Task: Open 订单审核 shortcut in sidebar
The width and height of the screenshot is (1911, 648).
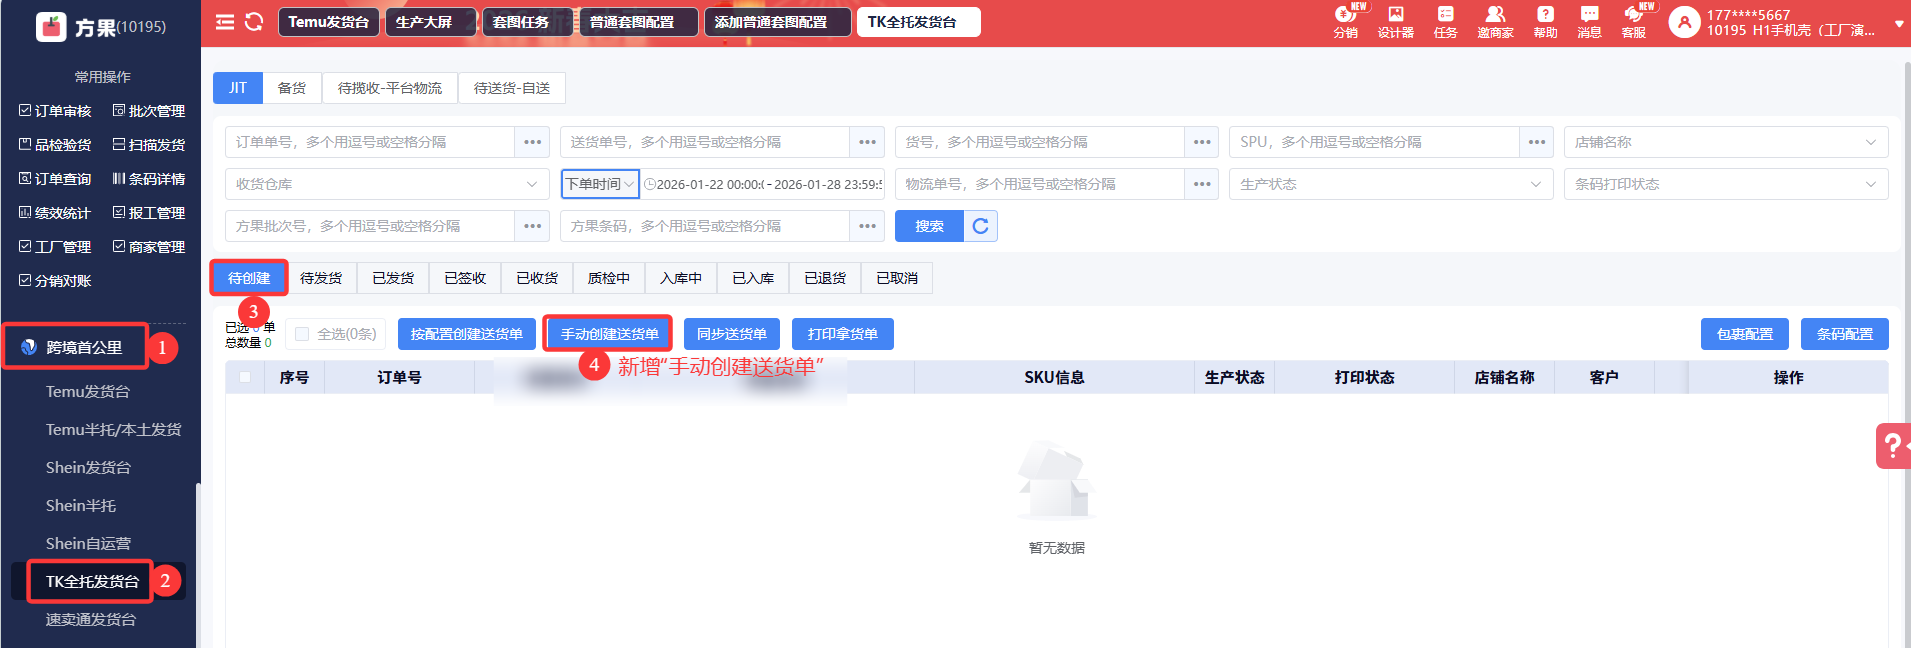Action: tap(55, 111)
